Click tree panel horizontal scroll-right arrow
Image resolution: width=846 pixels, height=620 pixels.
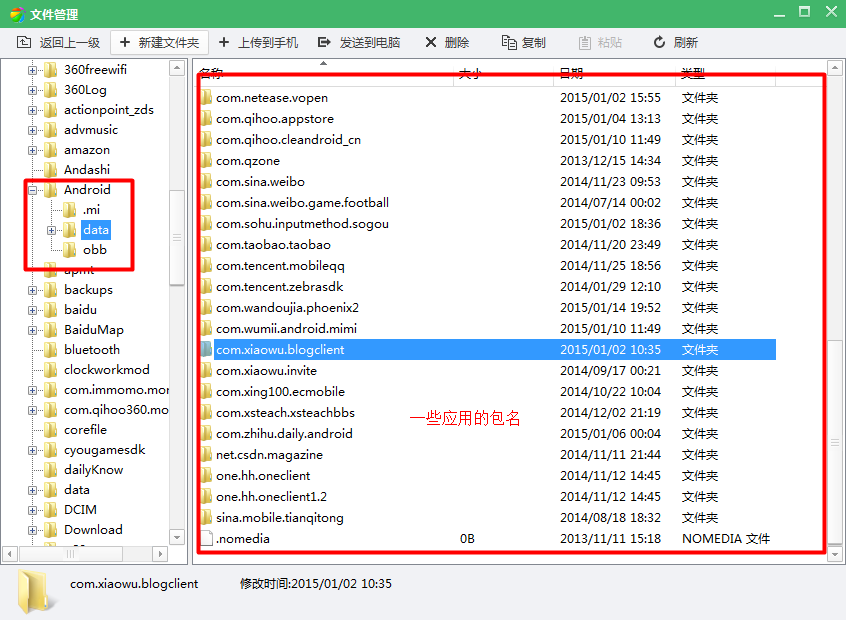point(160,554)
